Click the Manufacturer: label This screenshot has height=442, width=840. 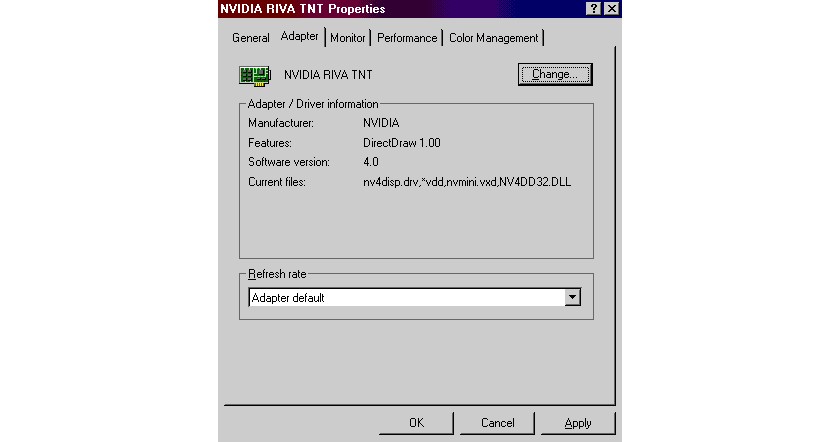pos(281,123)
